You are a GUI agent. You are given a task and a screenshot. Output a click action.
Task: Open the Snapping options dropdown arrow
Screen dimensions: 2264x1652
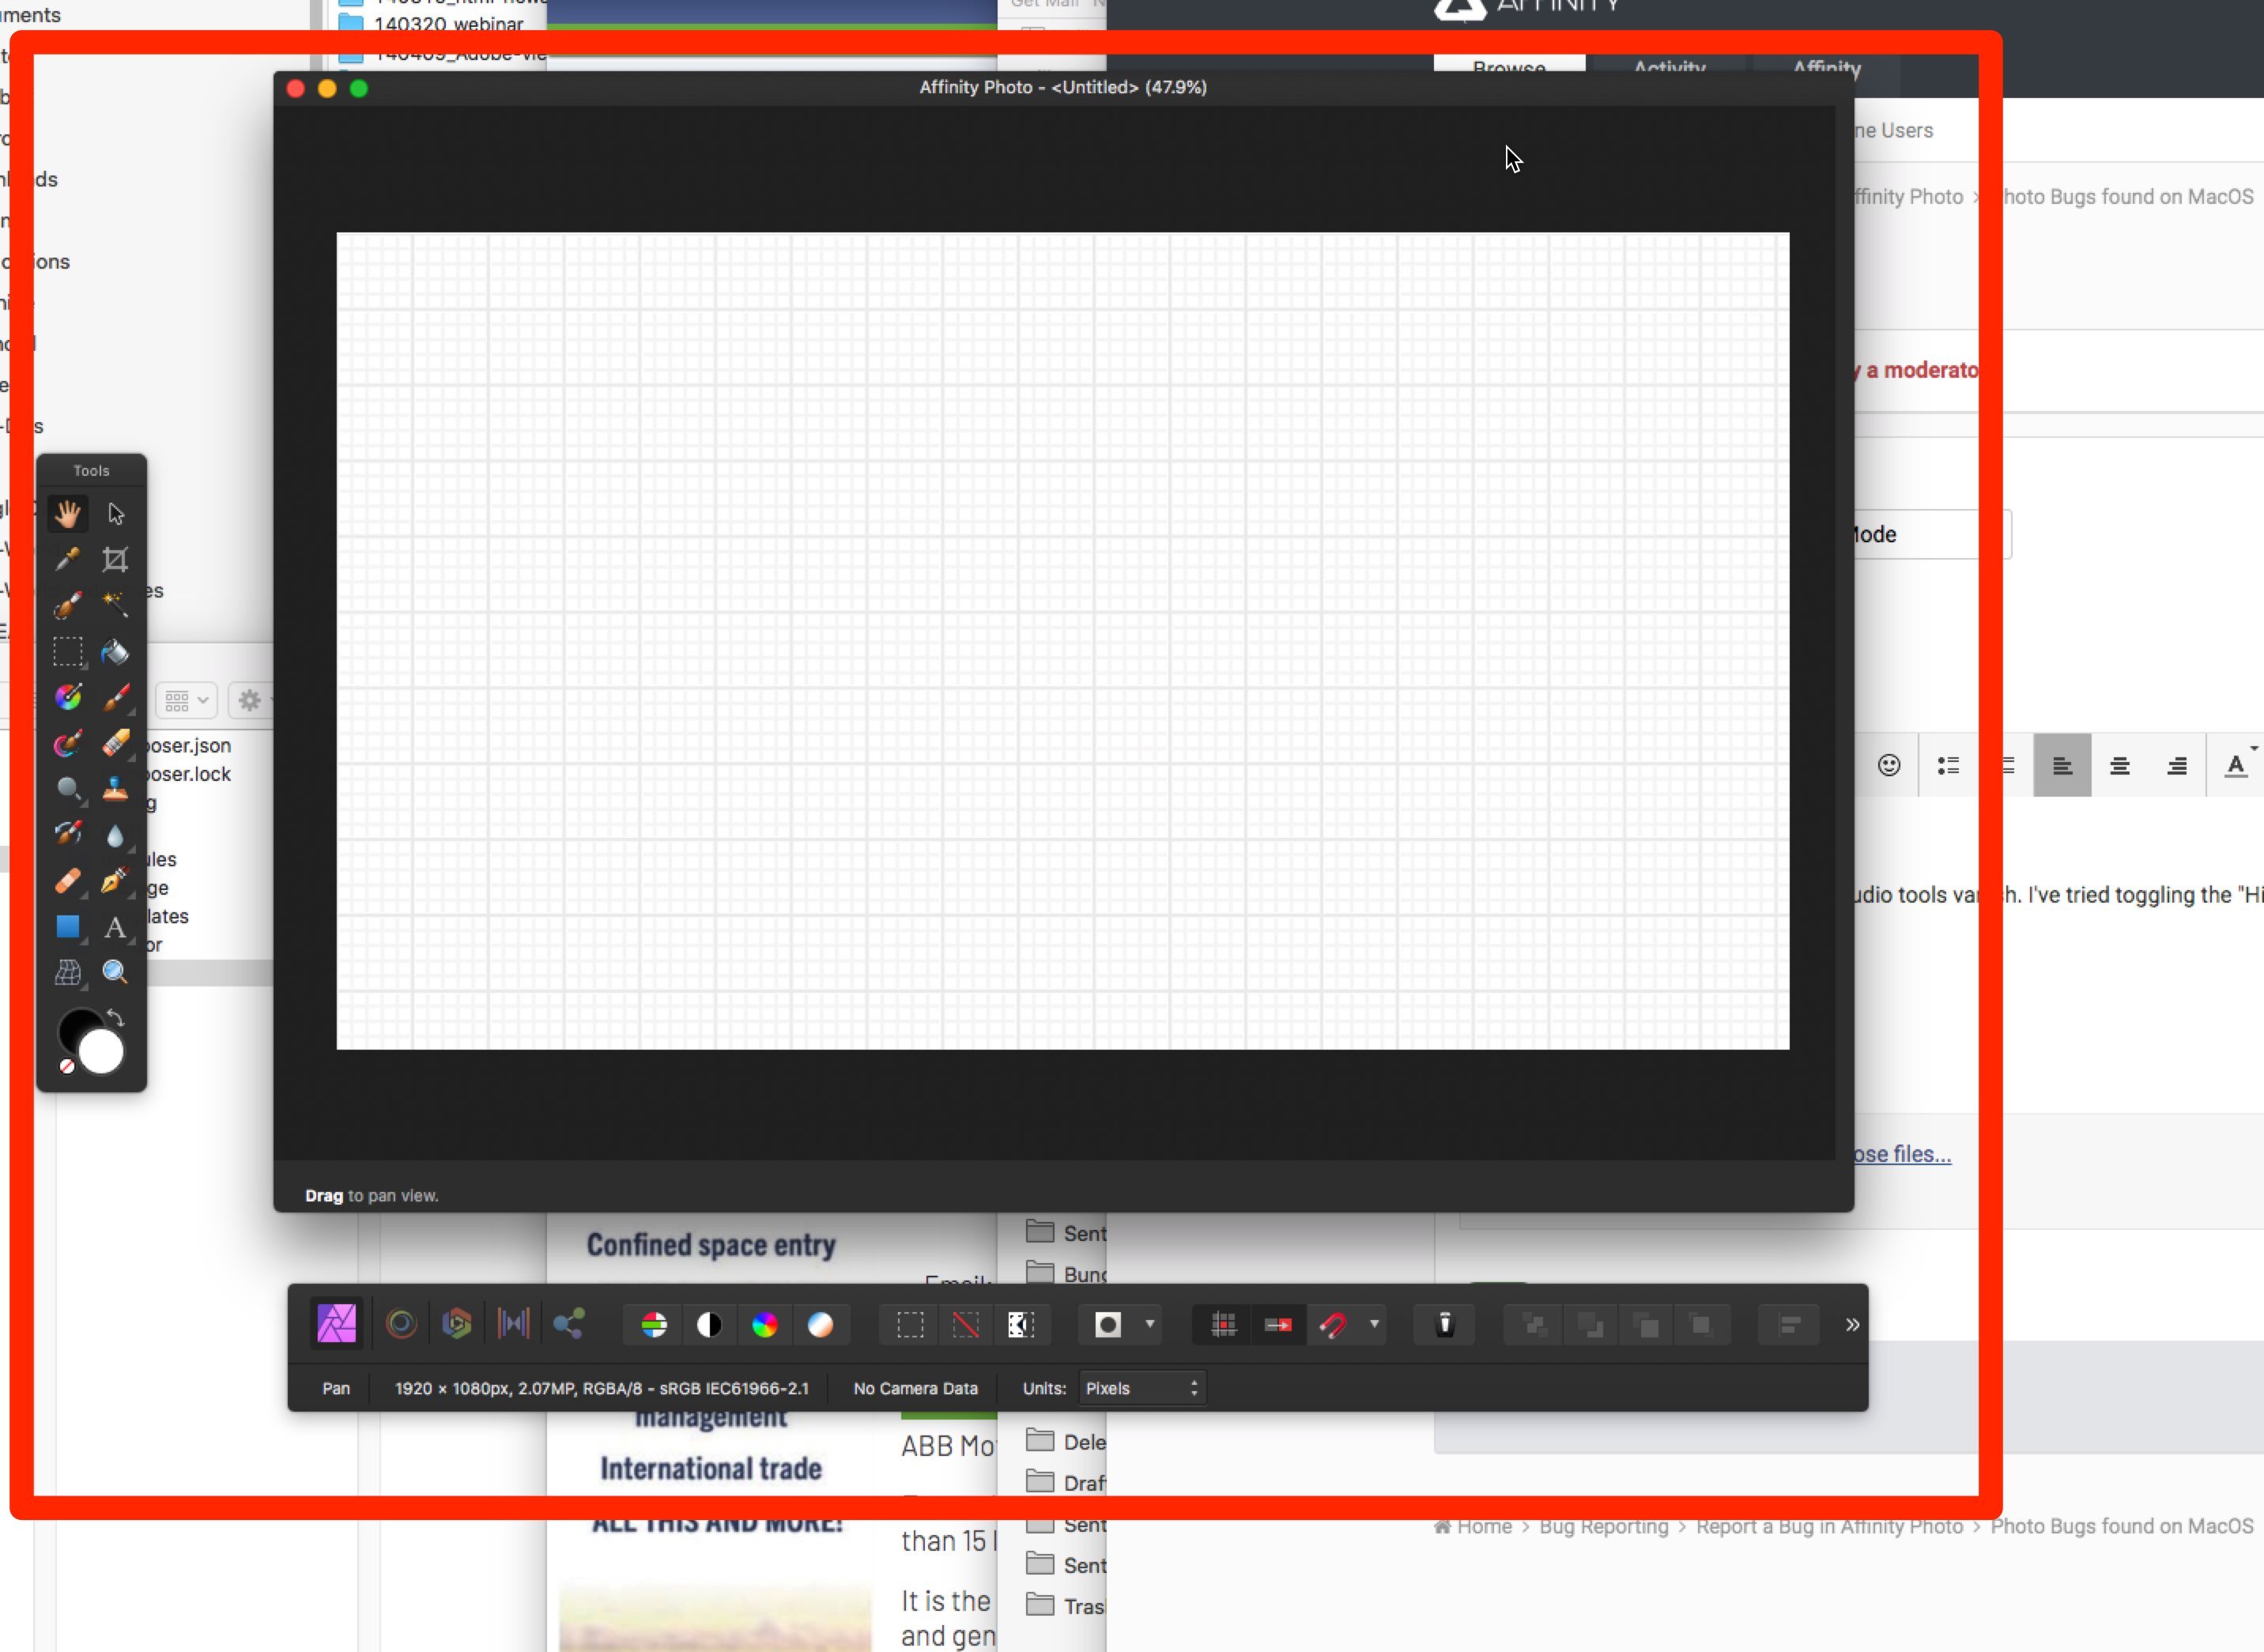pos(1375,1325)
